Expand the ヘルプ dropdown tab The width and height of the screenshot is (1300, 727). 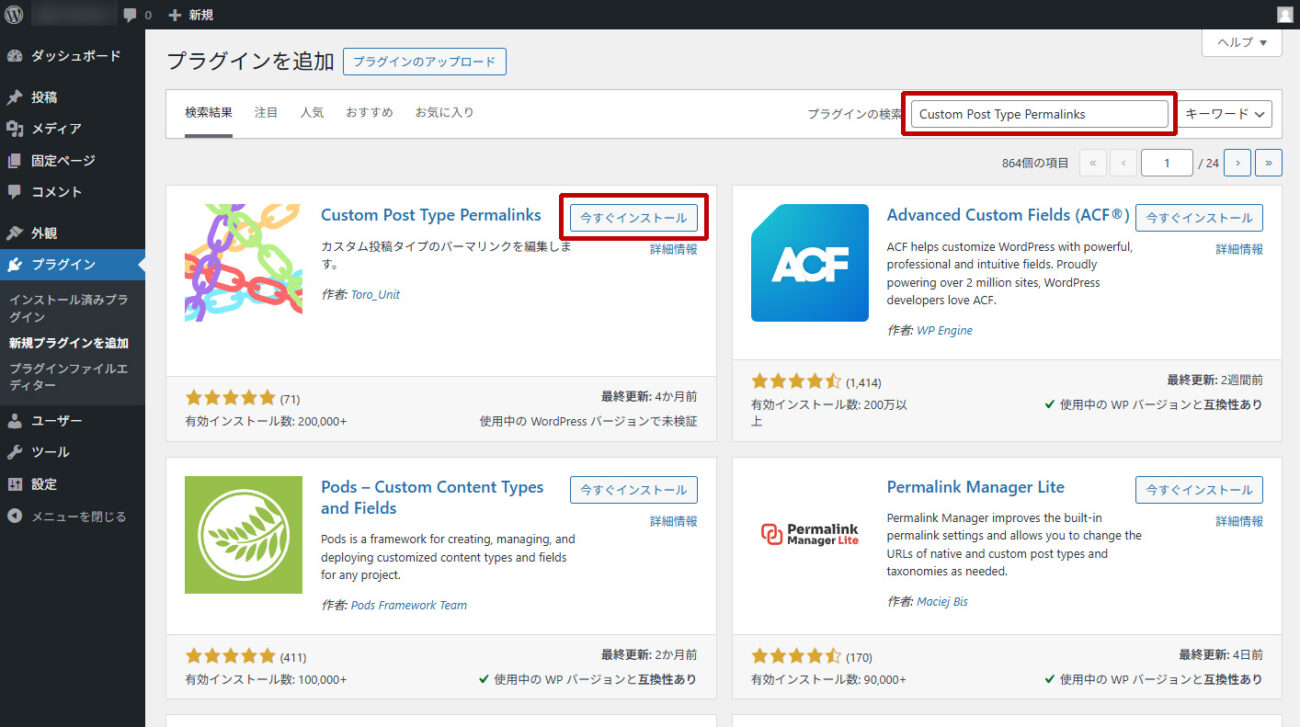pyautogui.click(x=1241, y=42)
